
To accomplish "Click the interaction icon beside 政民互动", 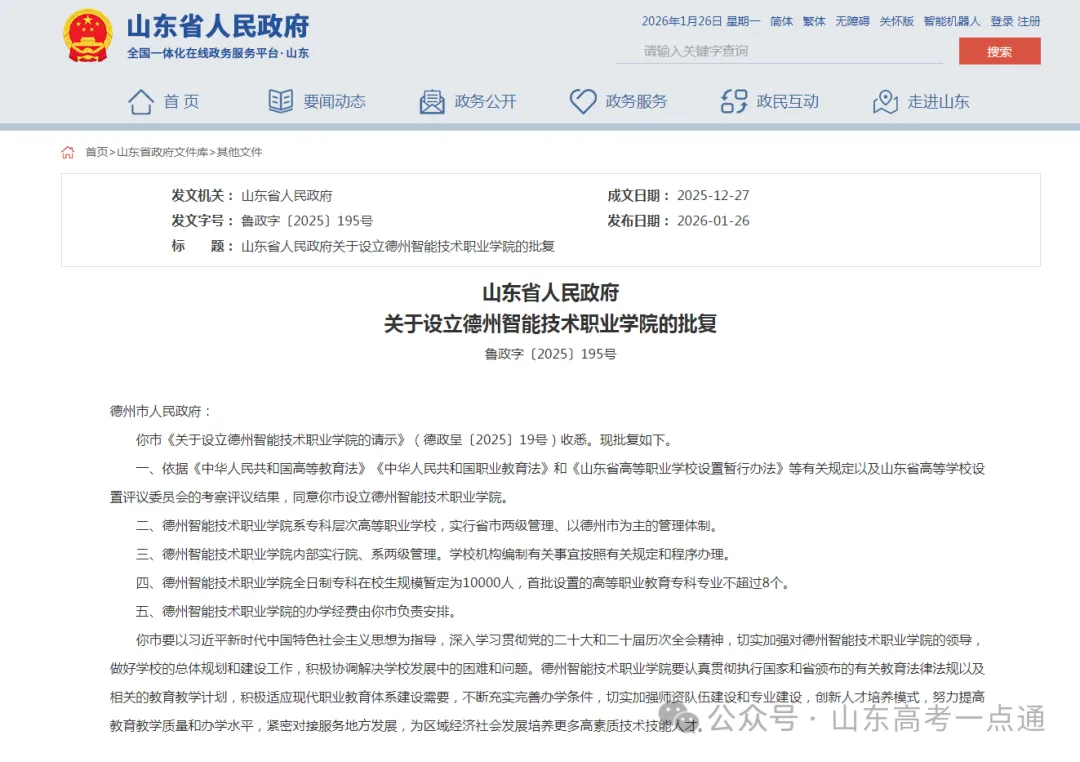I will click(734, 101).
